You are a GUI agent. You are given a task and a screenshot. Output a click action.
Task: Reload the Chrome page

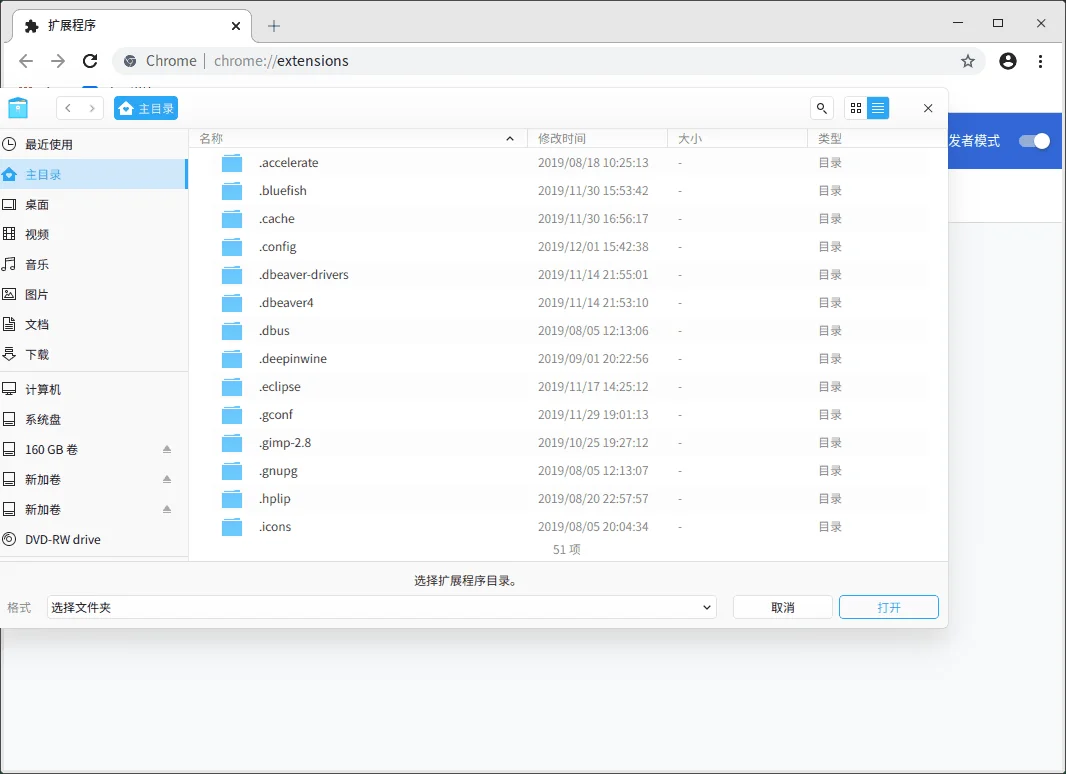pyautogui.click(x=90, y=61)
